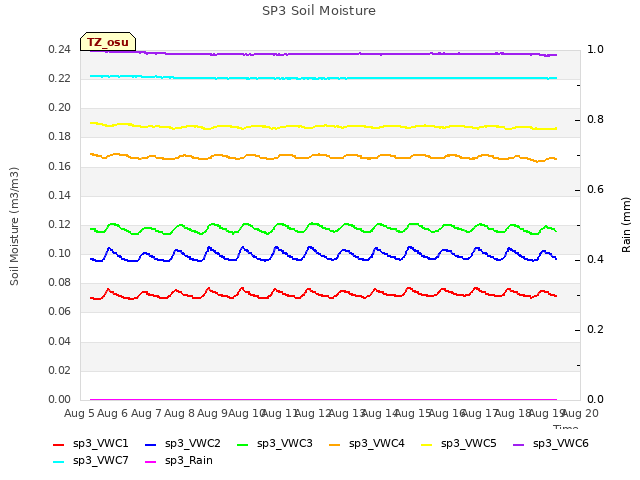
Task: Click the 0.24 left axis tick label
Action: tap(60, 50)
